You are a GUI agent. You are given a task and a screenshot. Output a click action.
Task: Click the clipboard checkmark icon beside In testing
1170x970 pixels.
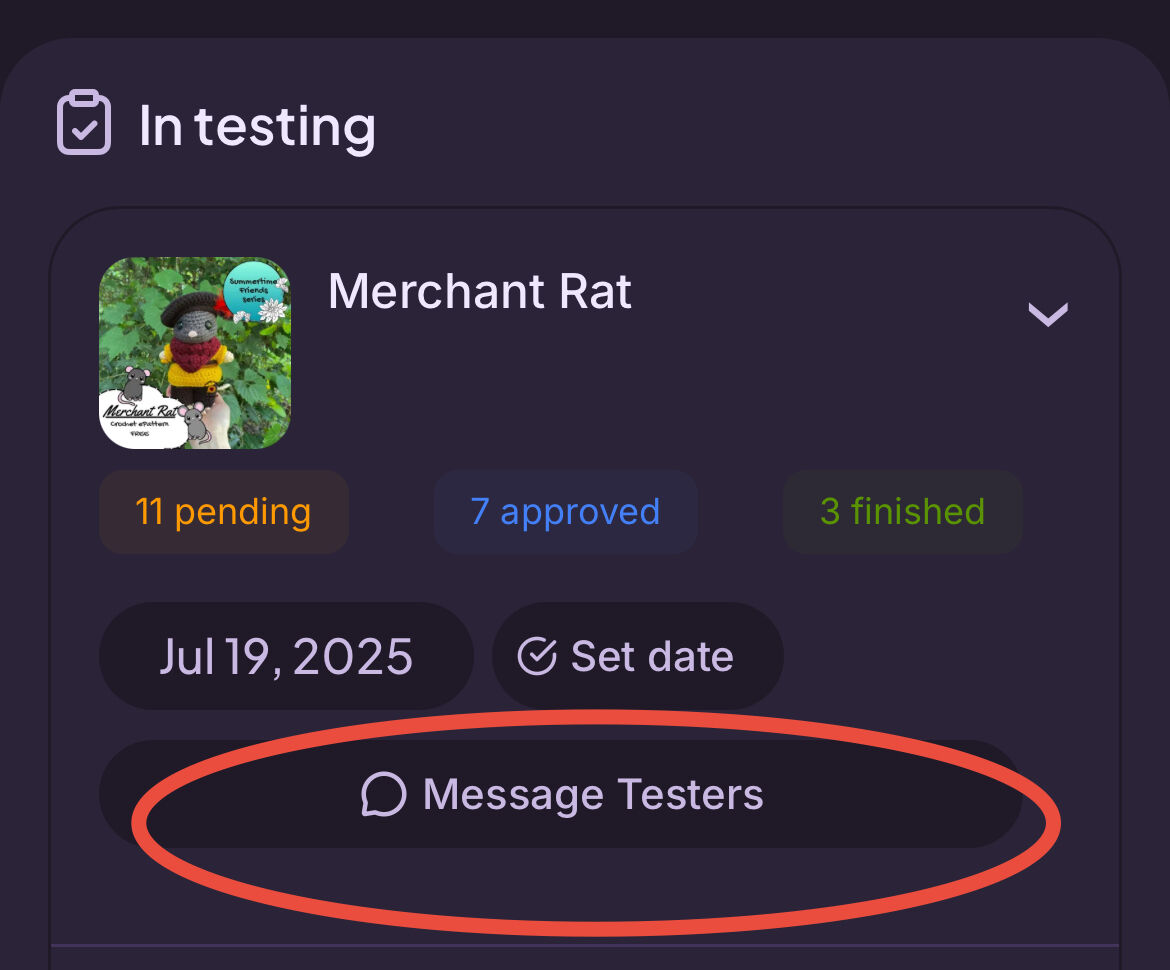(x=84, y=122)
